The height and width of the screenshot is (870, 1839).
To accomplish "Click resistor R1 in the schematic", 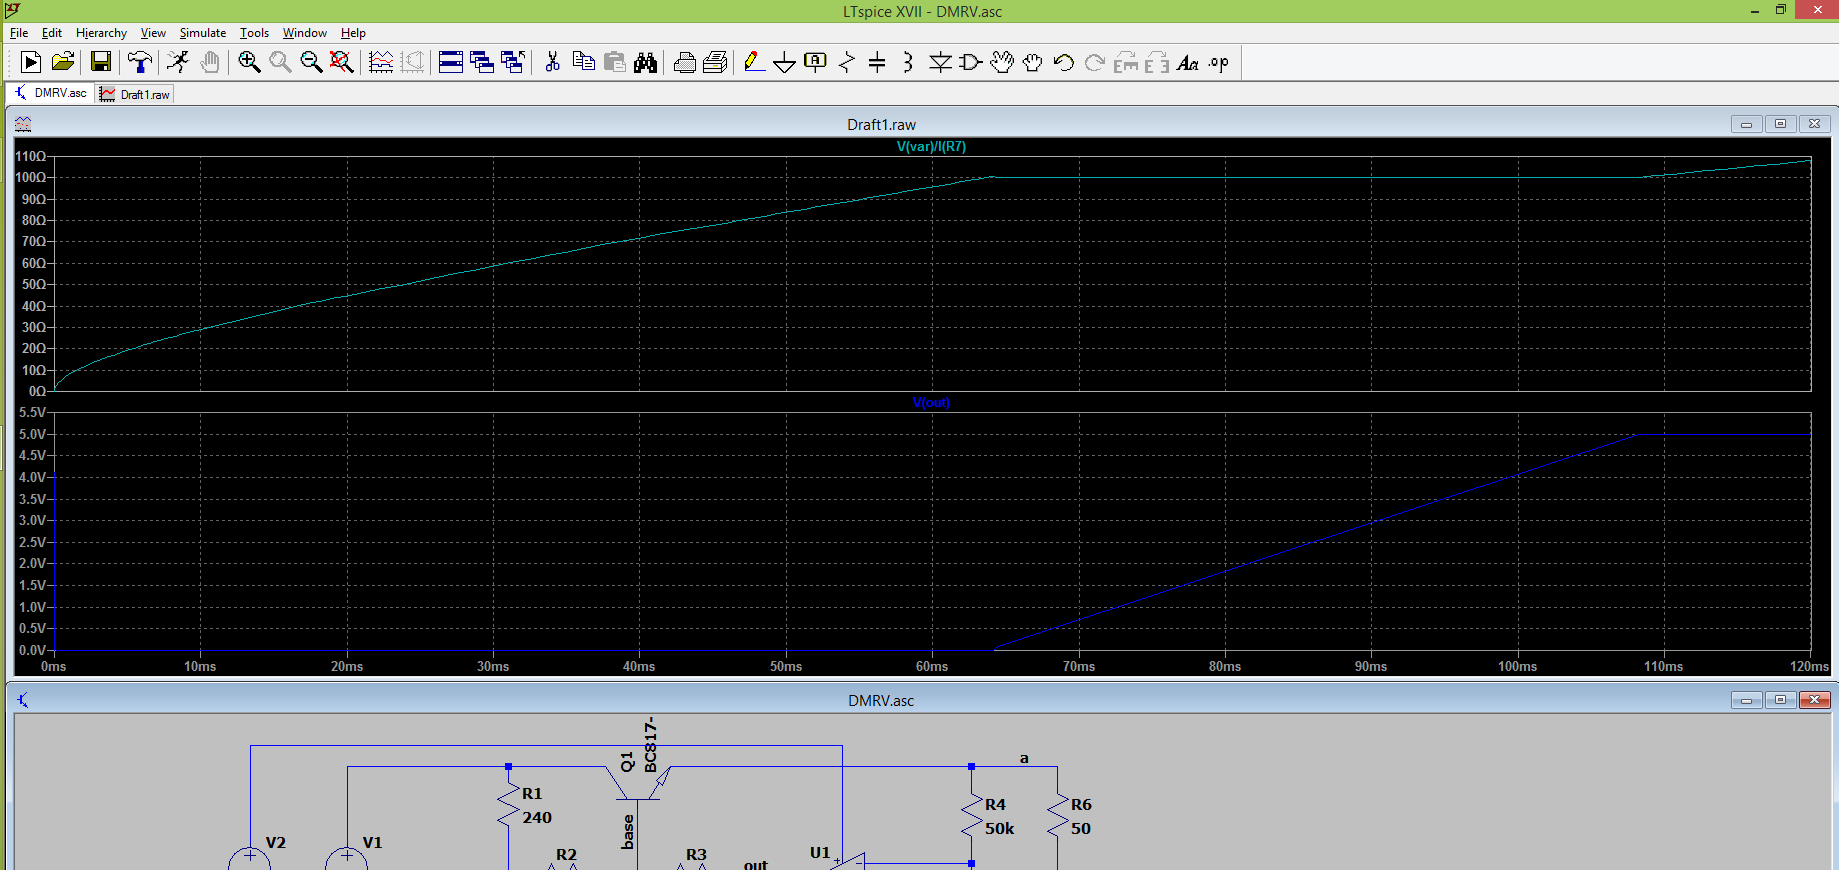I will pyautogui.click(x=509, y=805).
